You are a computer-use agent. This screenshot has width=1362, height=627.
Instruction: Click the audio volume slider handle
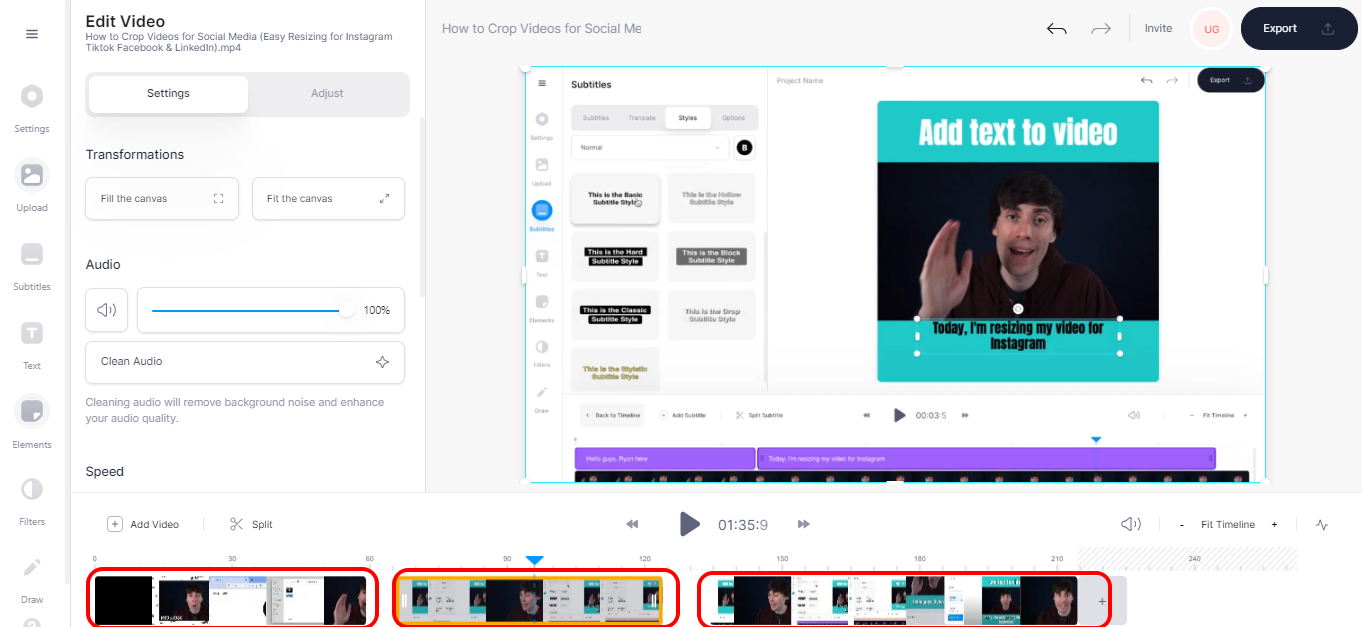click(x=347, y=311)
